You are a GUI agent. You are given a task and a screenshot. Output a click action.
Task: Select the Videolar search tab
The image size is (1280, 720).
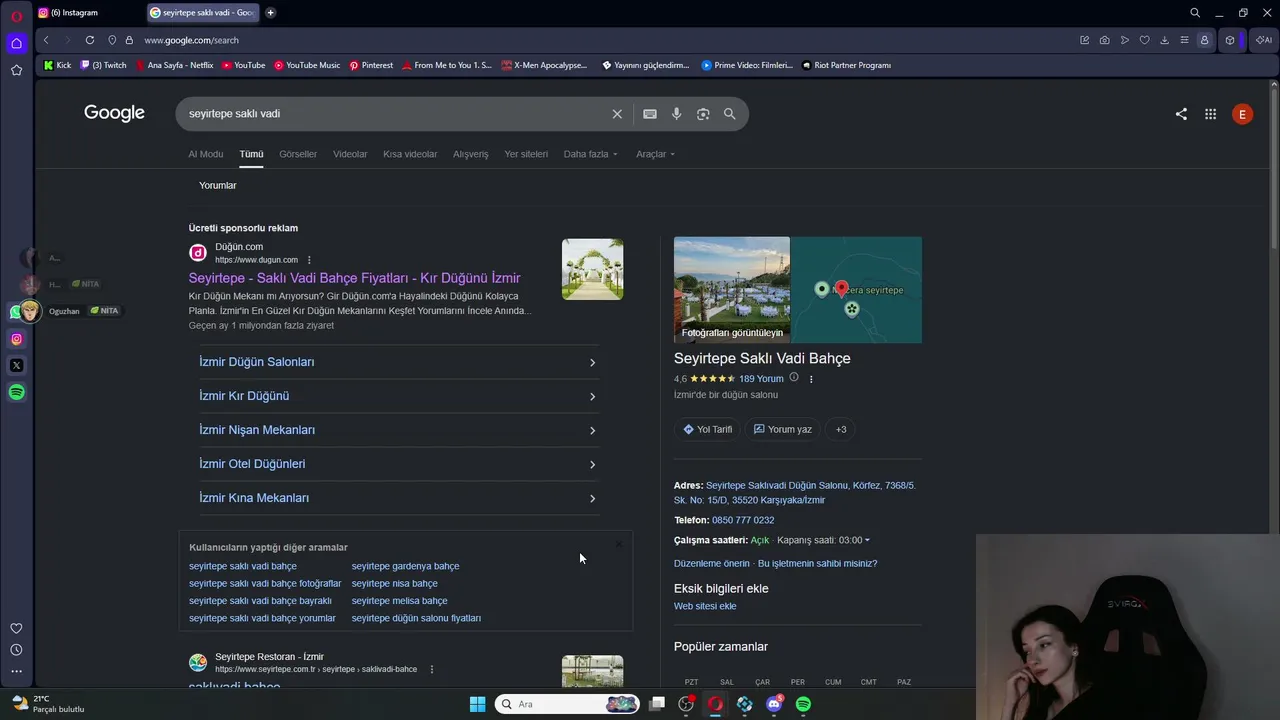350,154
